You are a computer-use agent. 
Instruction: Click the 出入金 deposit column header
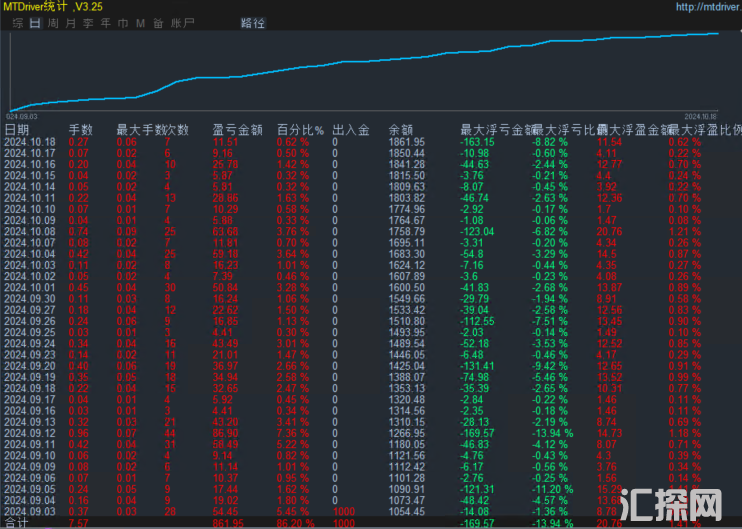pyautogui.click(x=351, y=130)
